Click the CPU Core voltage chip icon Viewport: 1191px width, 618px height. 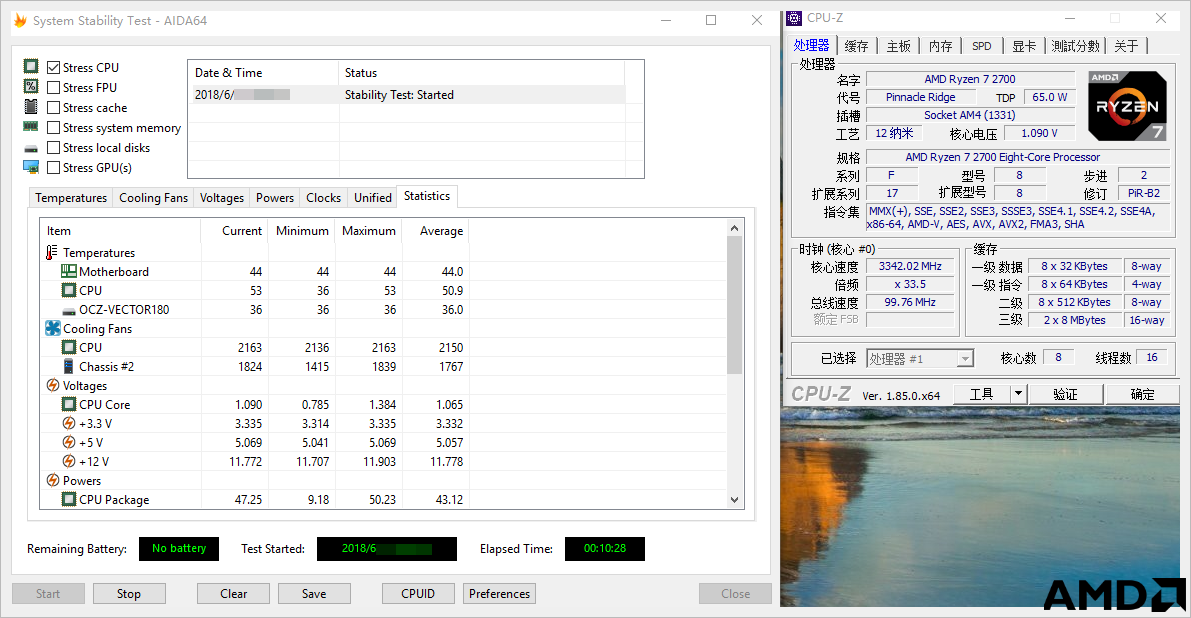point(68,404)
